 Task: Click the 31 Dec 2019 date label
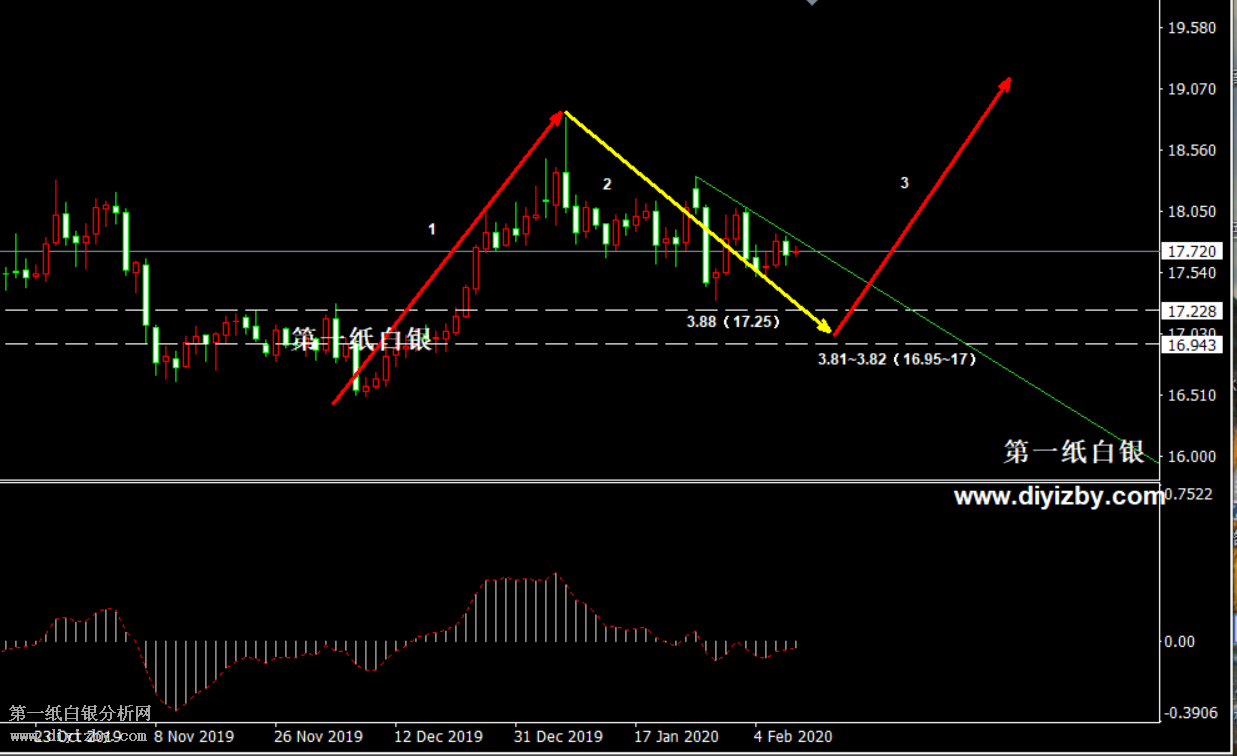point(558,737)
